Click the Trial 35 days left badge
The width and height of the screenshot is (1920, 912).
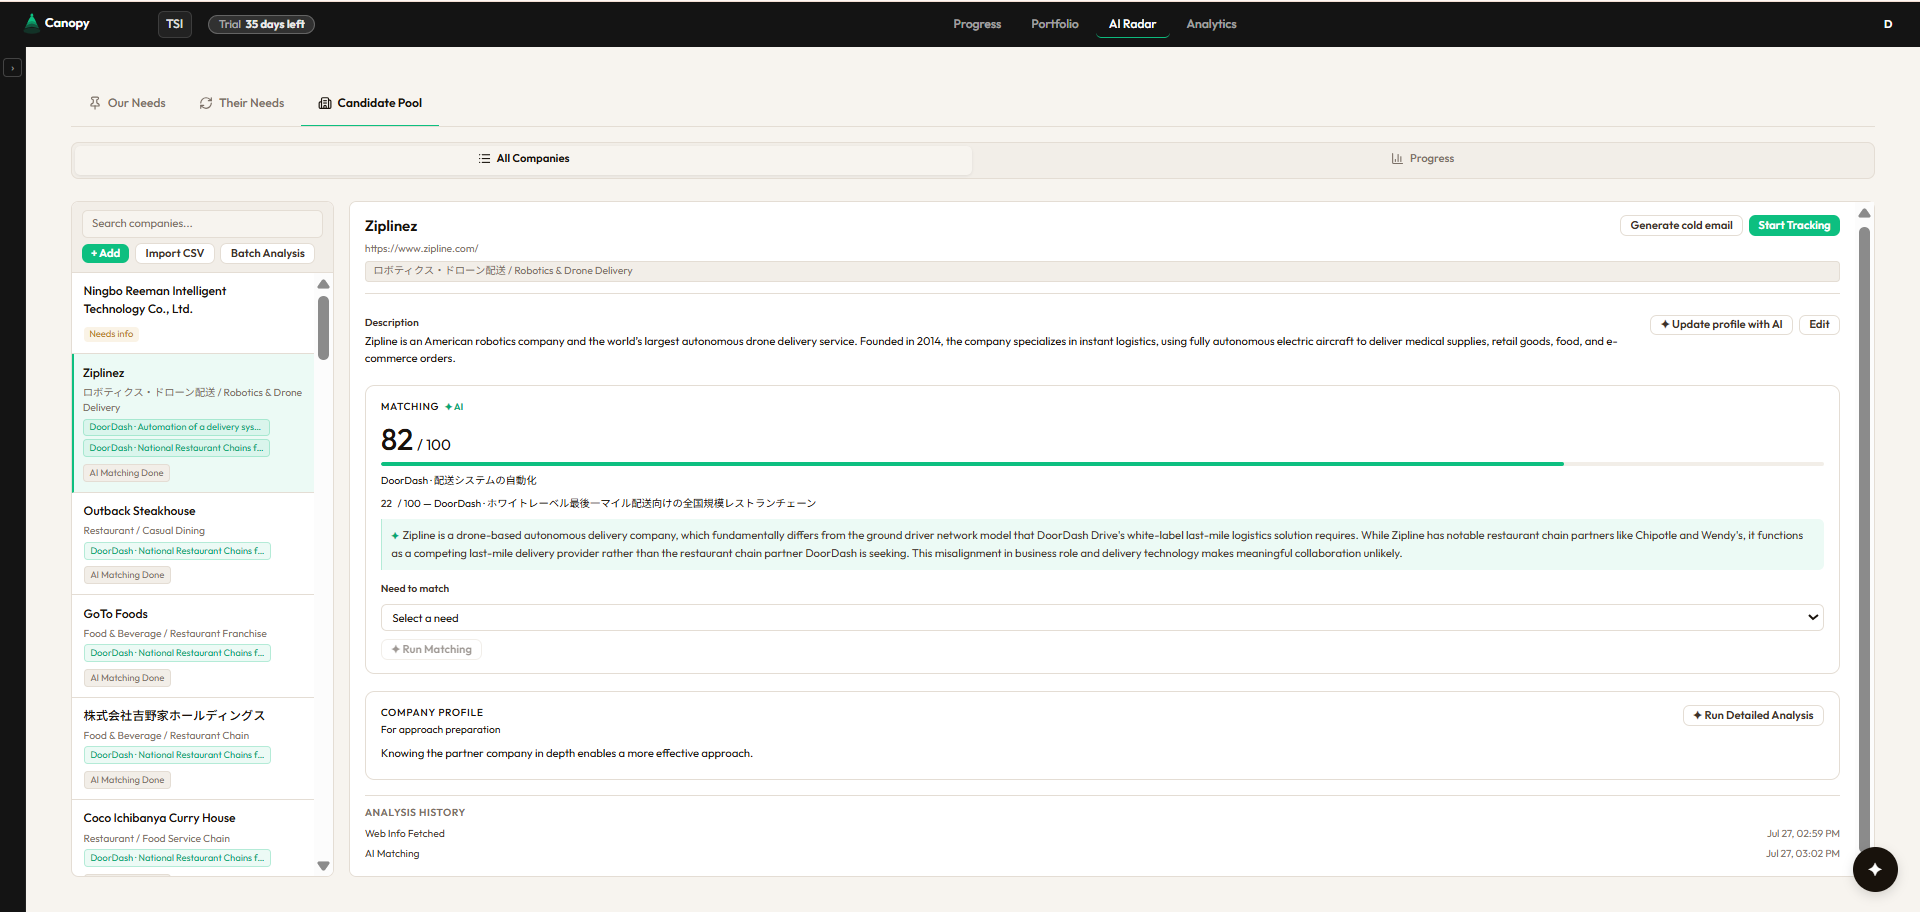coord(261,24)
